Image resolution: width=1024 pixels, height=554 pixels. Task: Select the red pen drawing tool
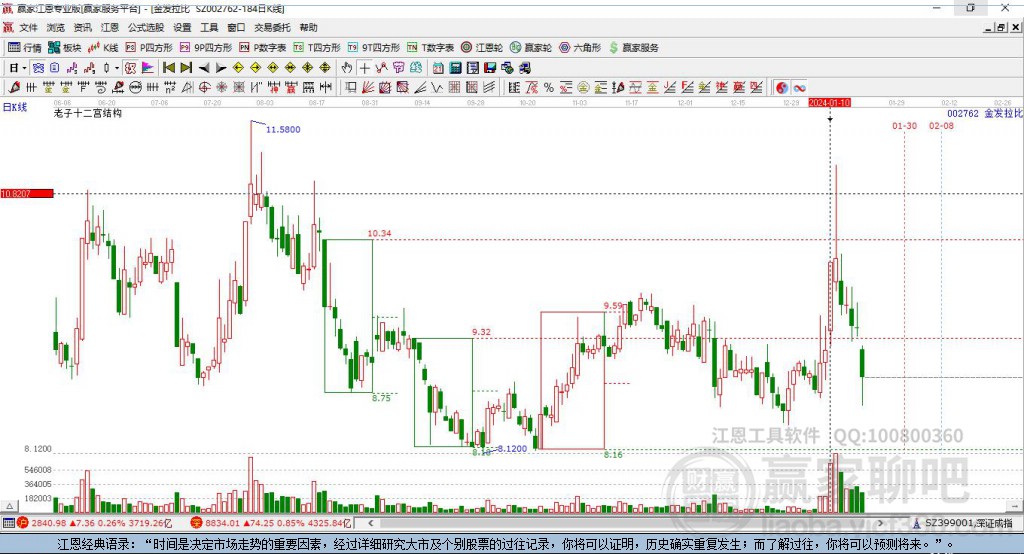[14, 87]
